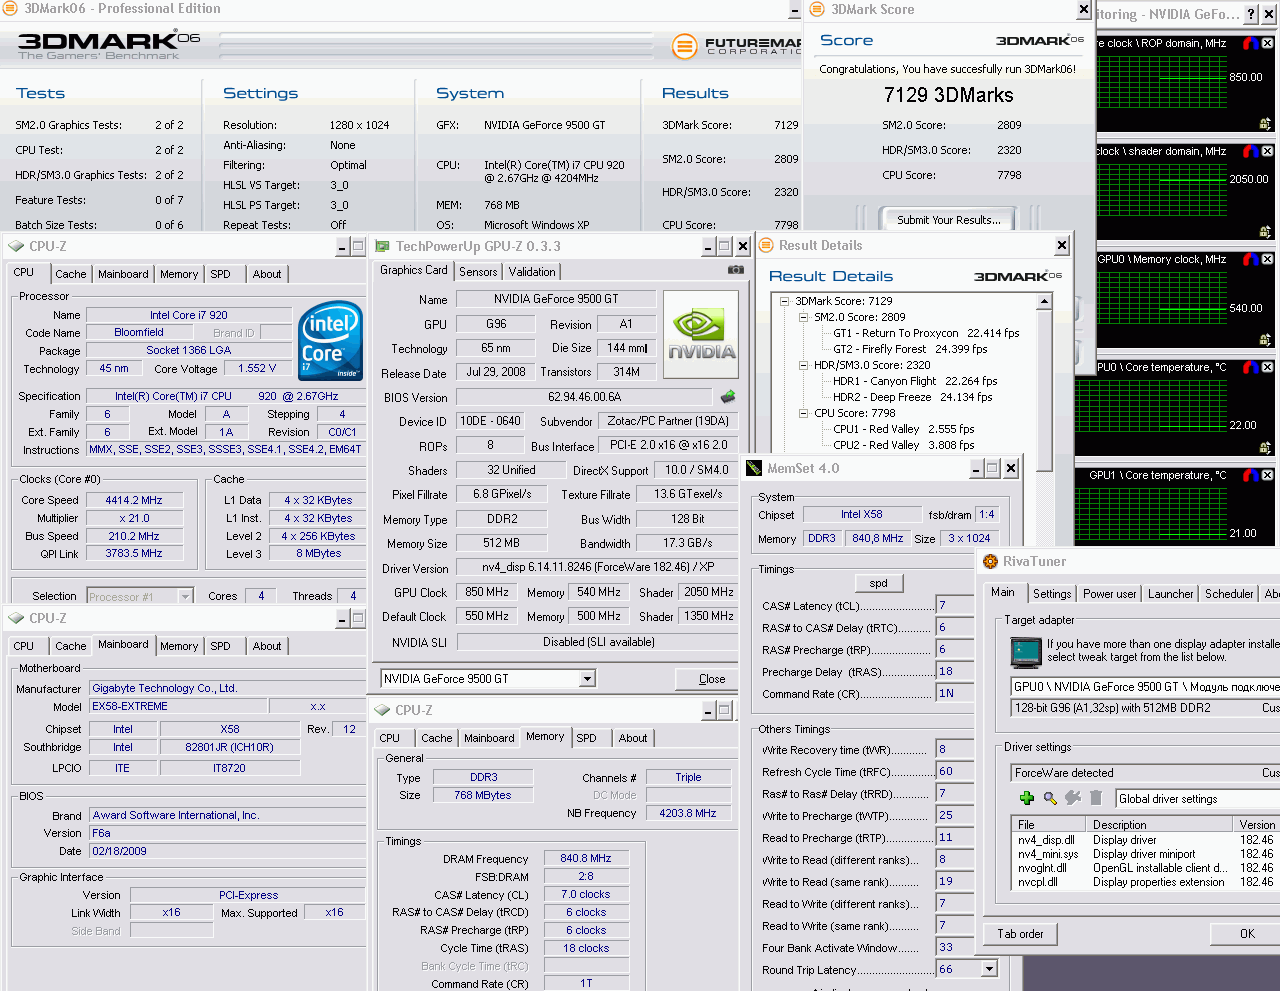The height and width of the screenshot is (991, 1280).
Task: Click Command Rate (CR) field in MemSet
Action: 954,694
